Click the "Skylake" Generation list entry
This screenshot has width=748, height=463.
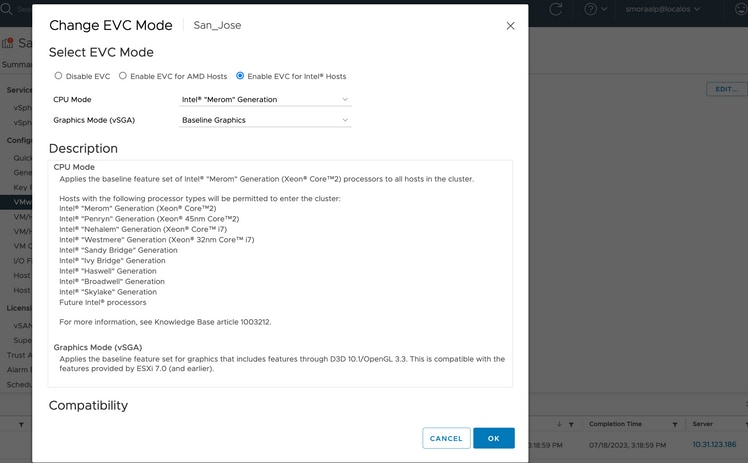[108, 292]
